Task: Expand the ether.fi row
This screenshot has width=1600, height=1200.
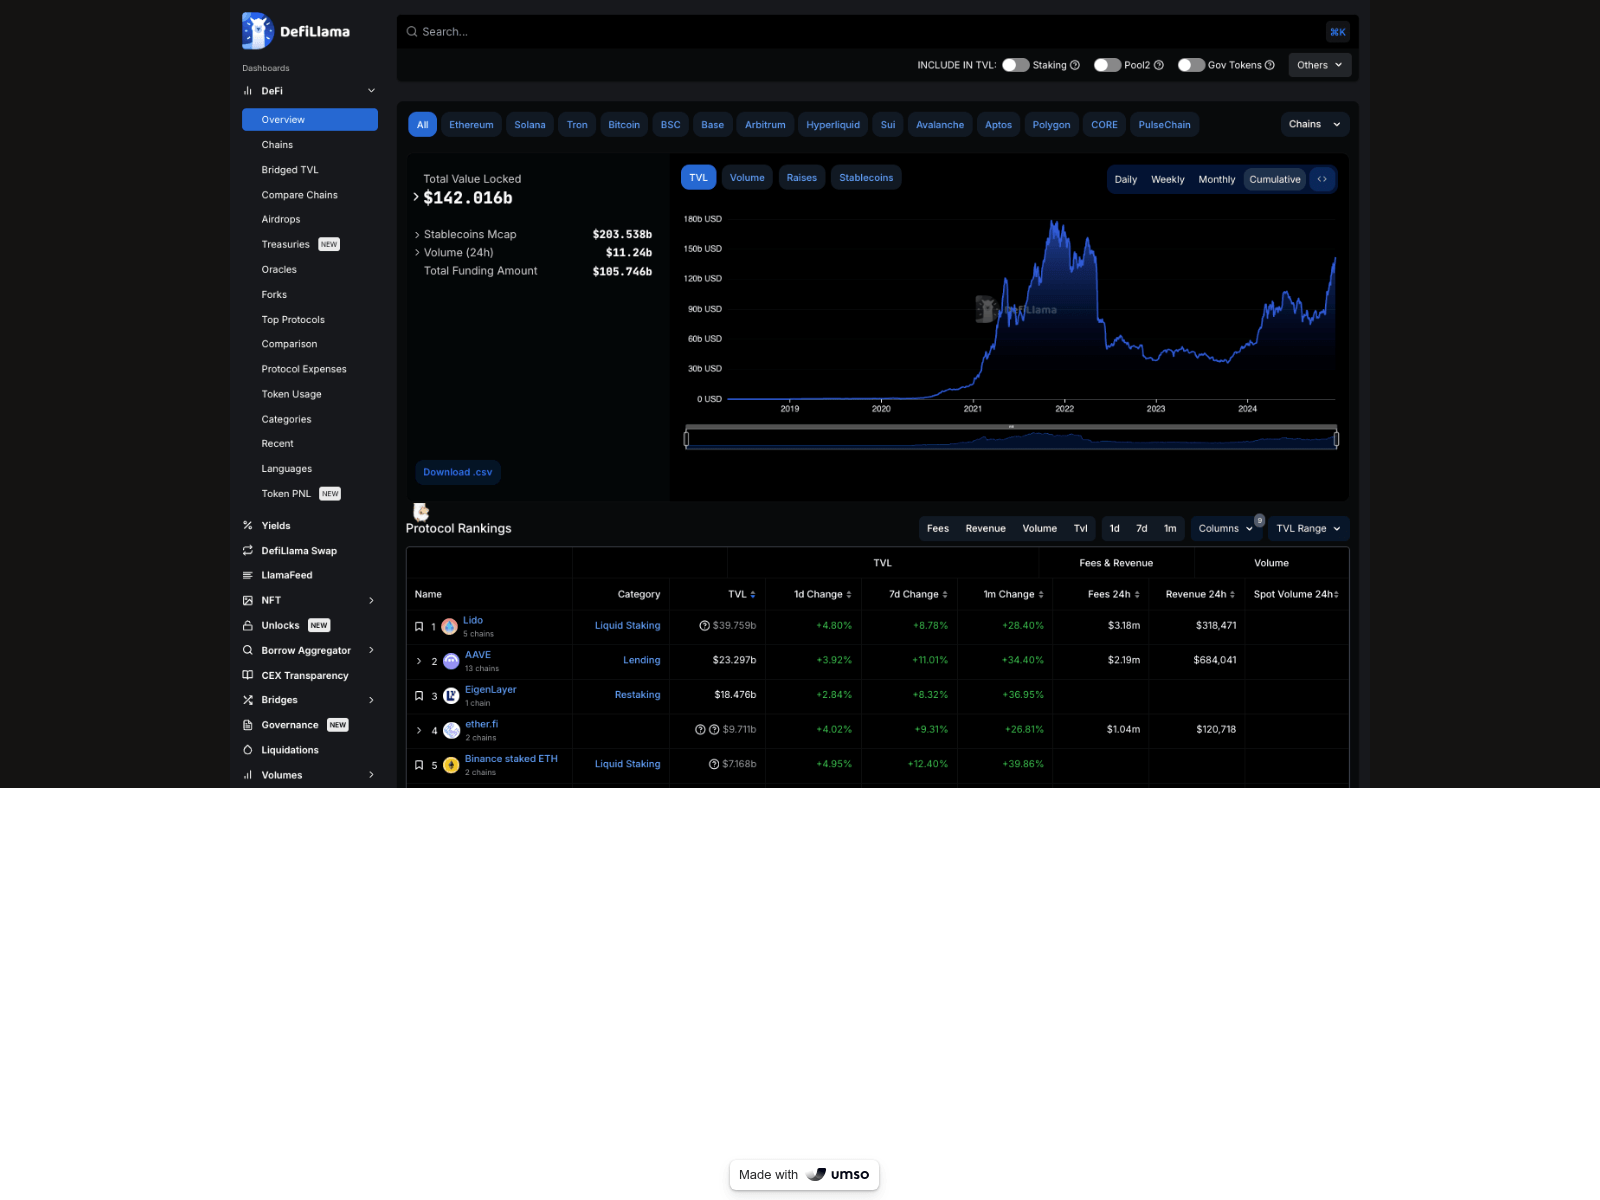Action: pyautogui.click(x=419, y=730)
